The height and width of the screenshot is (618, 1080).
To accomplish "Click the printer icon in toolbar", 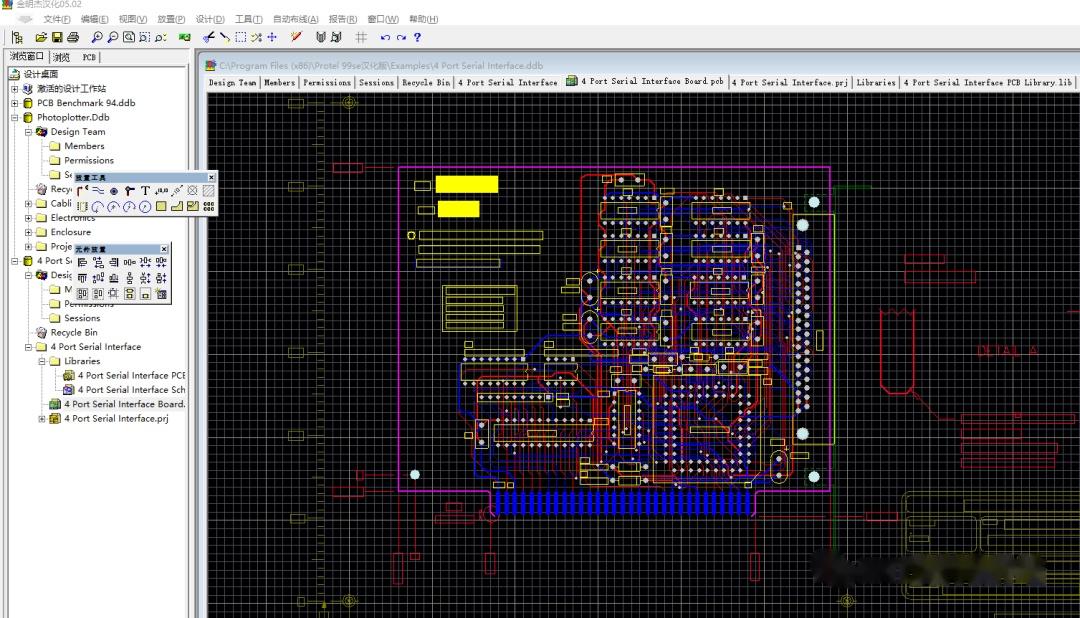I will tap(73, 37).
